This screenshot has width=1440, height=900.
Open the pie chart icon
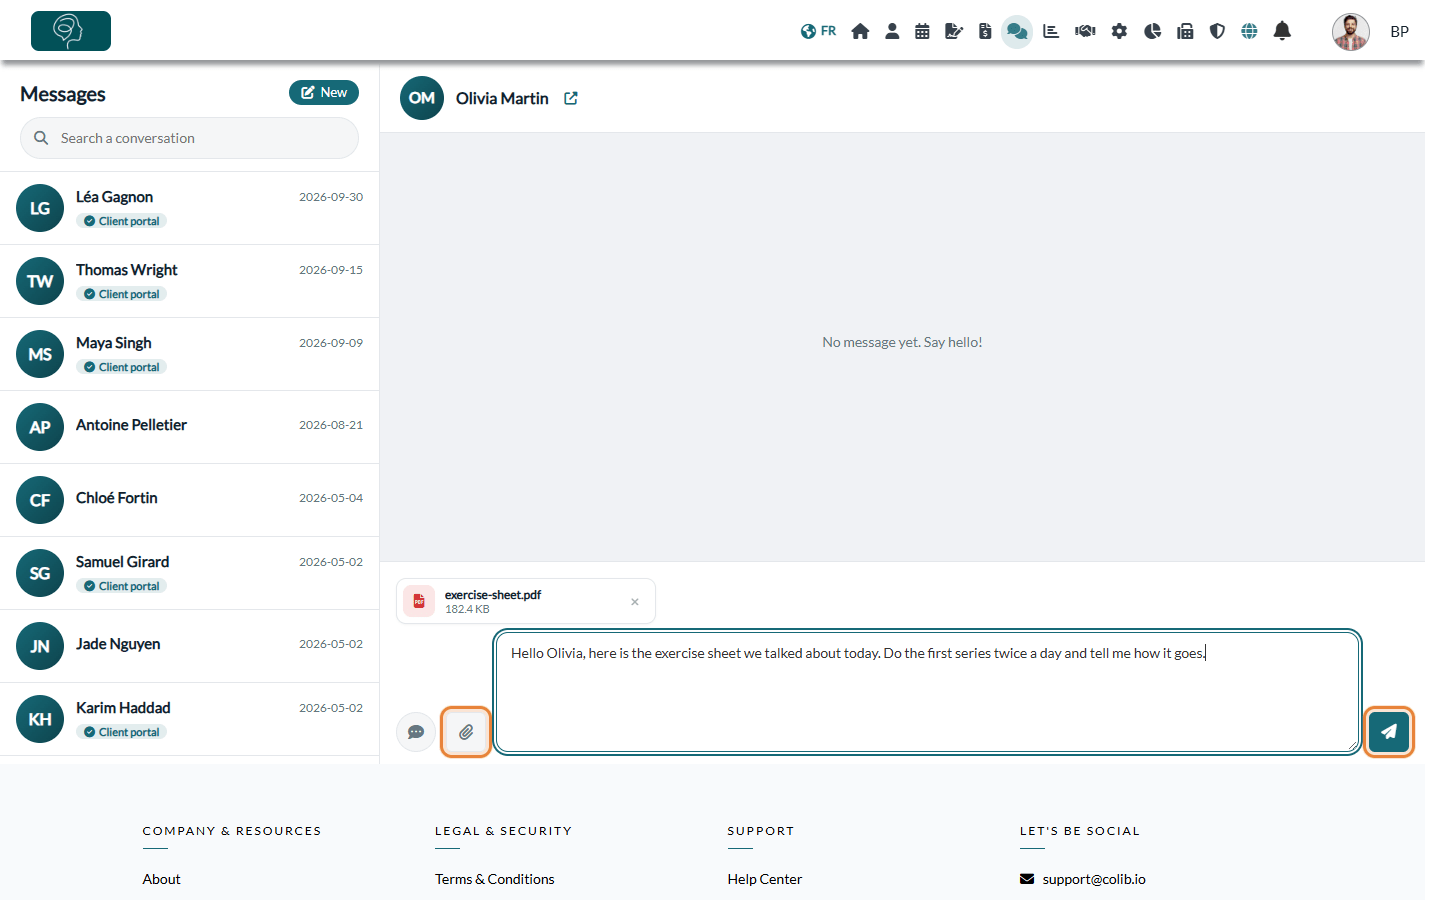coord(1152,31)
